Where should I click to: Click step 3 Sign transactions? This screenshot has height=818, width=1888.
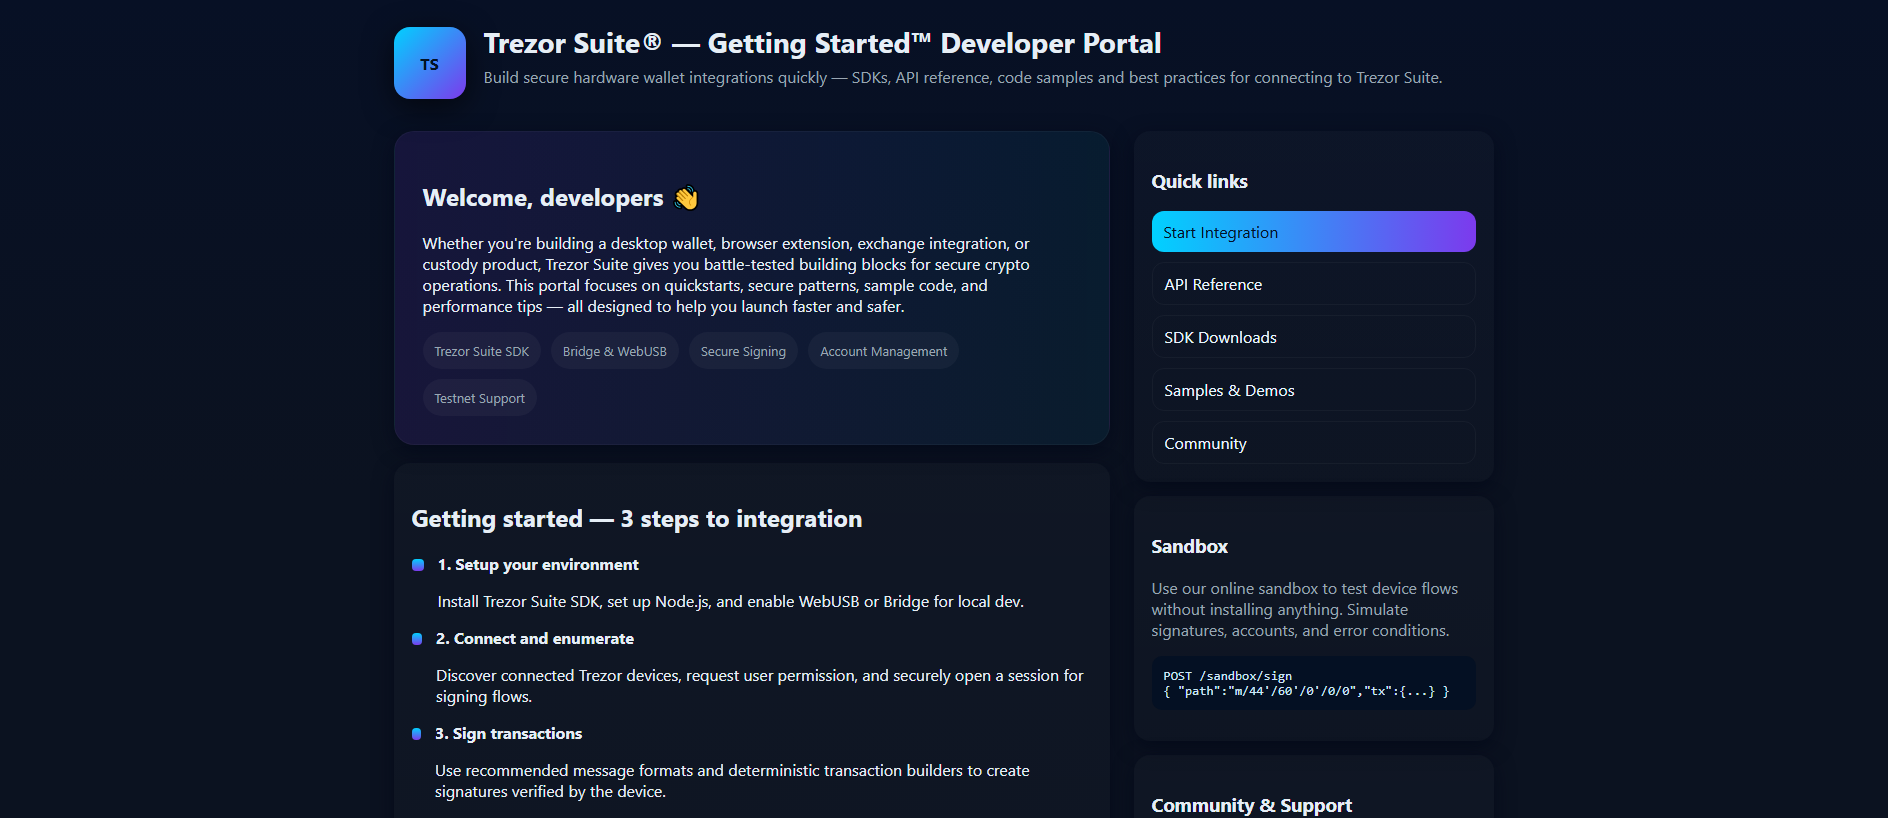tap(508, 734)
